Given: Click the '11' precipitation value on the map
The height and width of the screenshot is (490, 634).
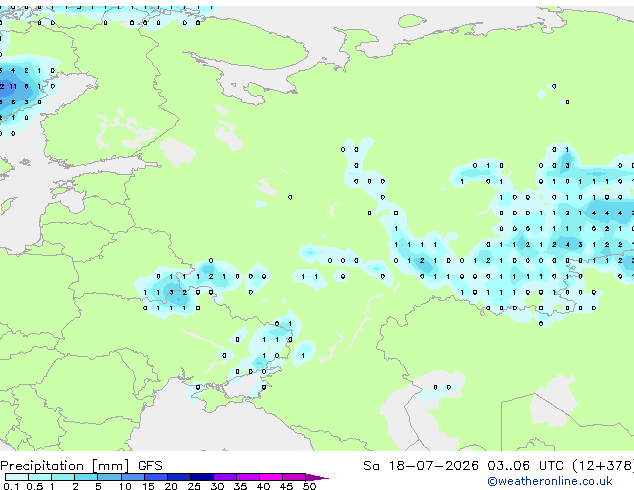Looking at the screenshot, I should (x=13, y=86).
